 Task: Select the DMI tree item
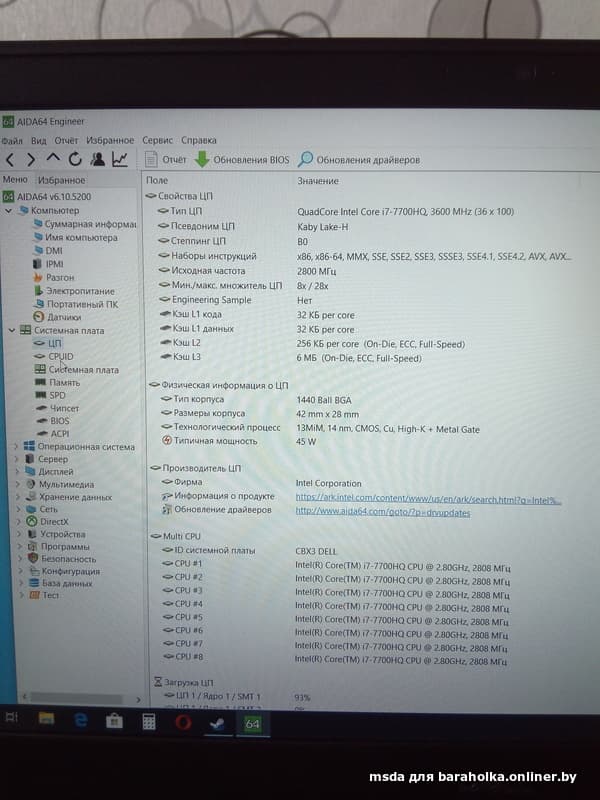47,251
